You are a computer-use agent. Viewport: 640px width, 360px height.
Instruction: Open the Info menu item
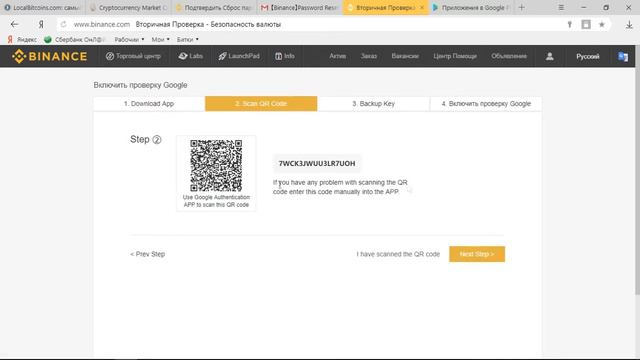[284, 56]
